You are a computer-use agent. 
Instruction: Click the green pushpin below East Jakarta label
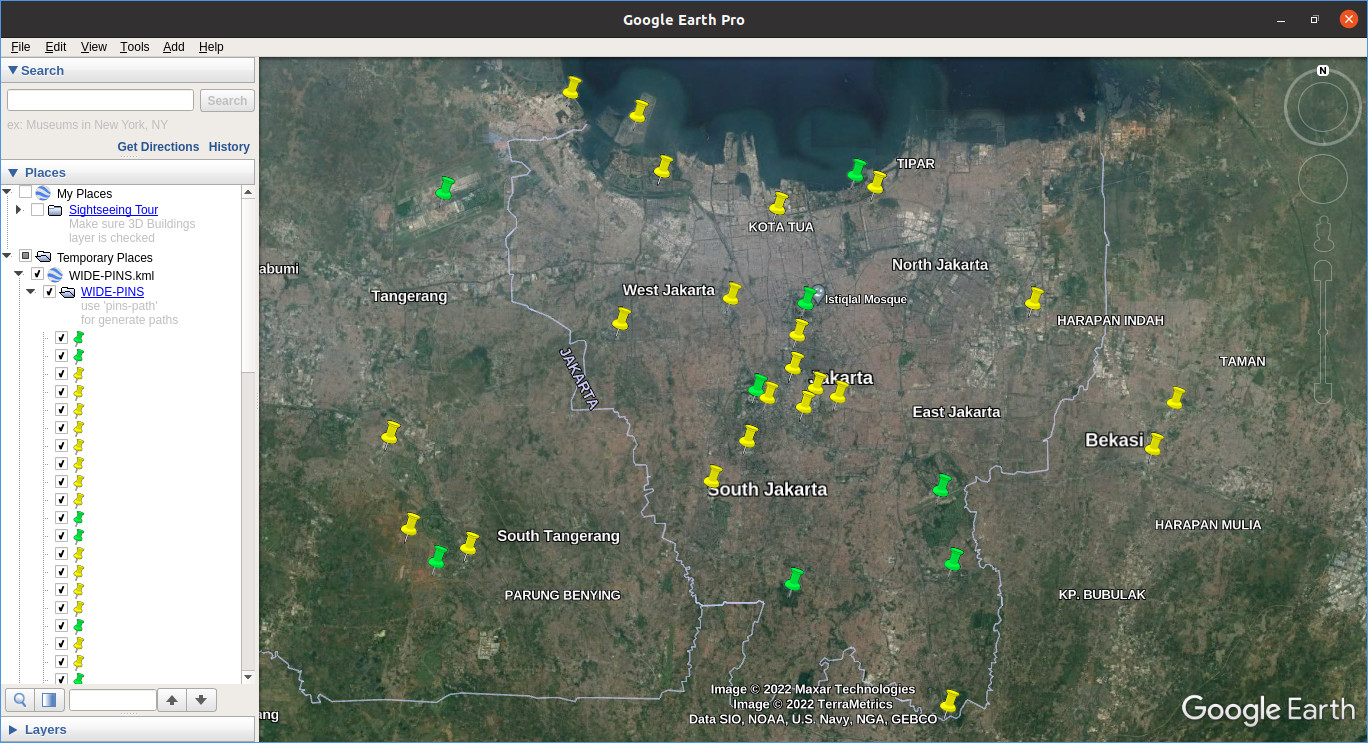pos(941,486)
